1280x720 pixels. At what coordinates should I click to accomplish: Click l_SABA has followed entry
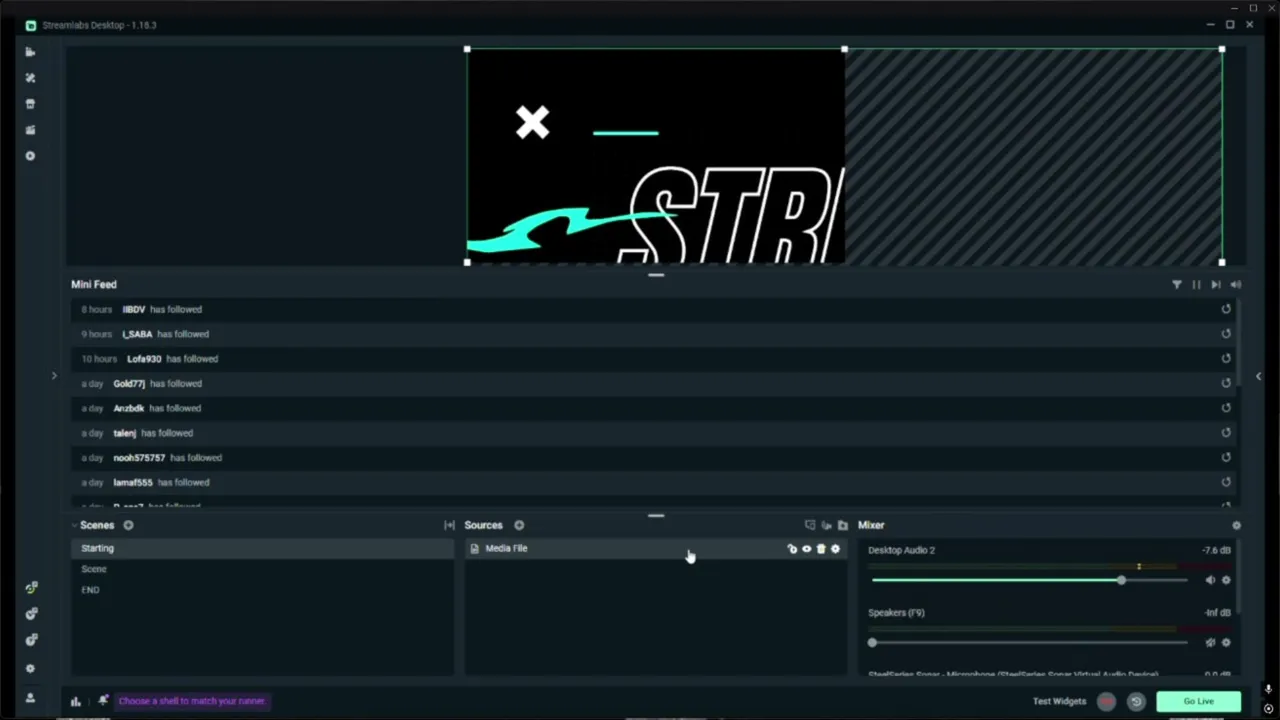click(650, 334)
